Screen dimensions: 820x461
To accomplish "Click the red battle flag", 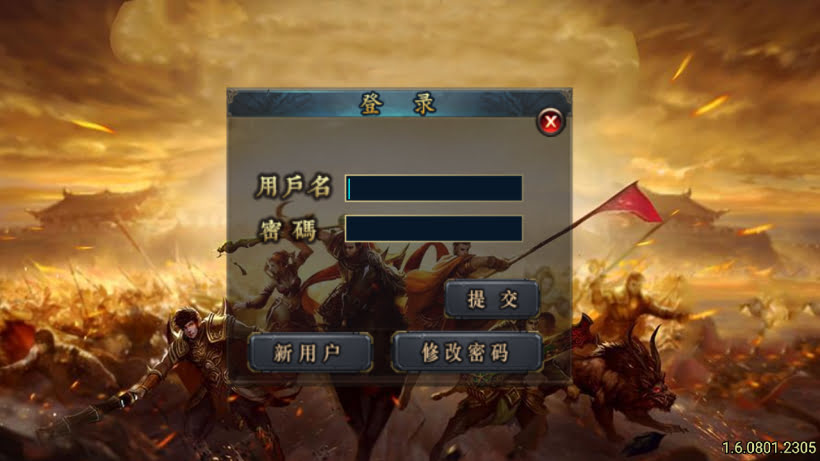I will (x=633, y=204).
